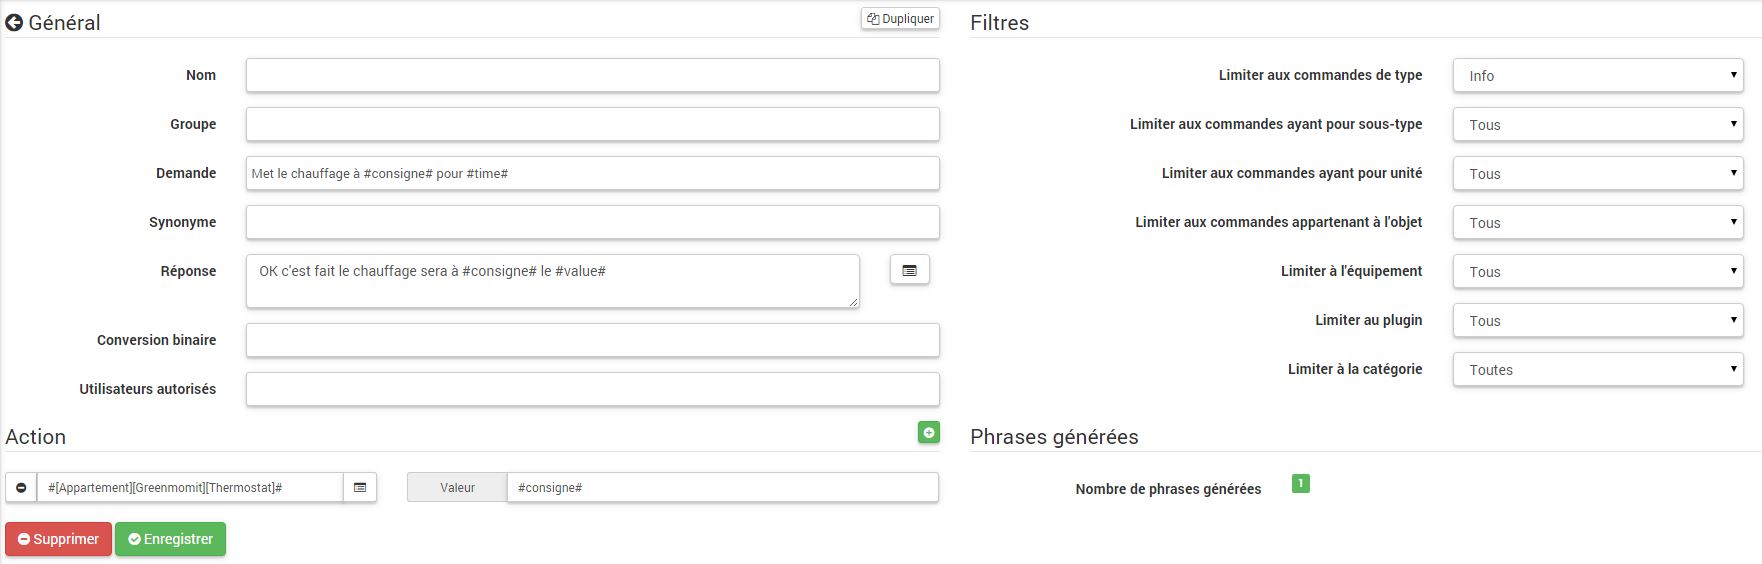Open the catégorie dropdown showing Toutes
1762x564 pixels.
pos(1597,370)
